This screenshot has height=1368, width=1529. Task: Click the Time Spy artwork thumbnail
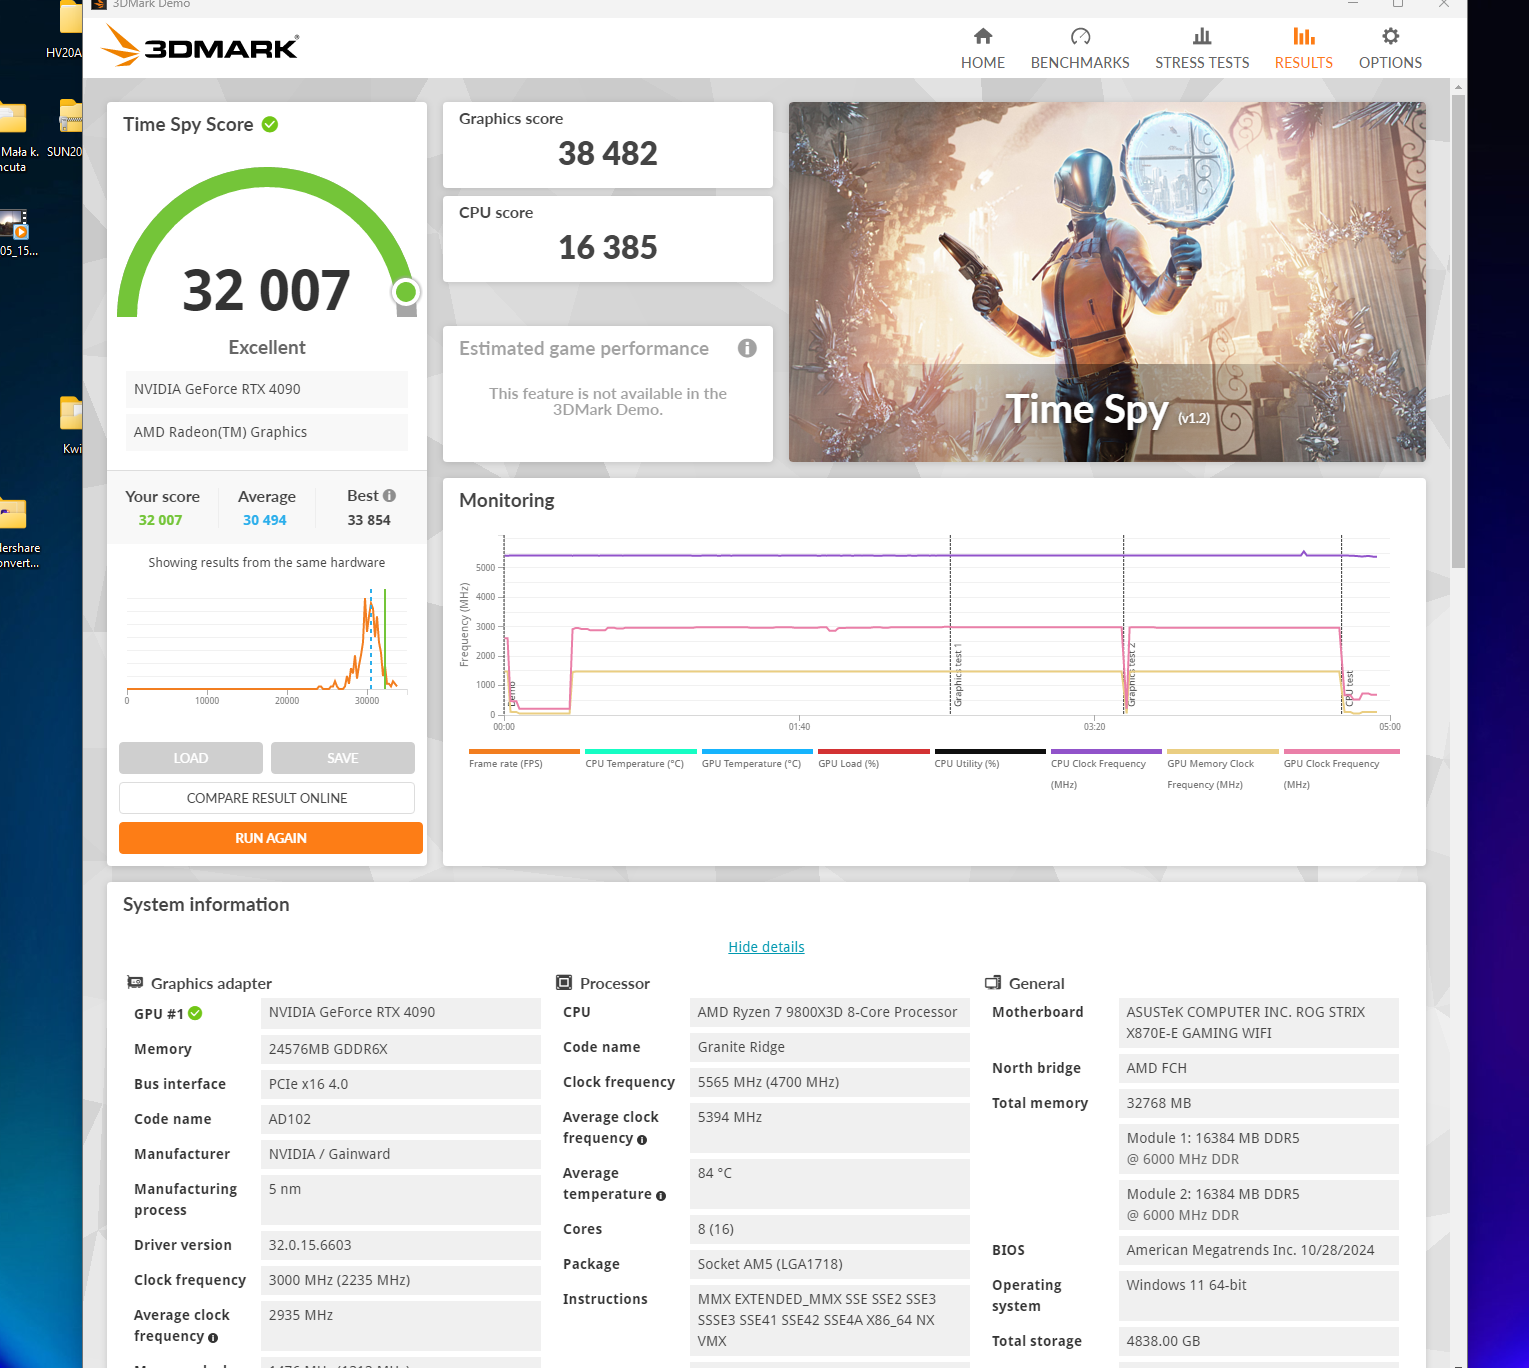pyautogui.click(x=1106, y=282)
